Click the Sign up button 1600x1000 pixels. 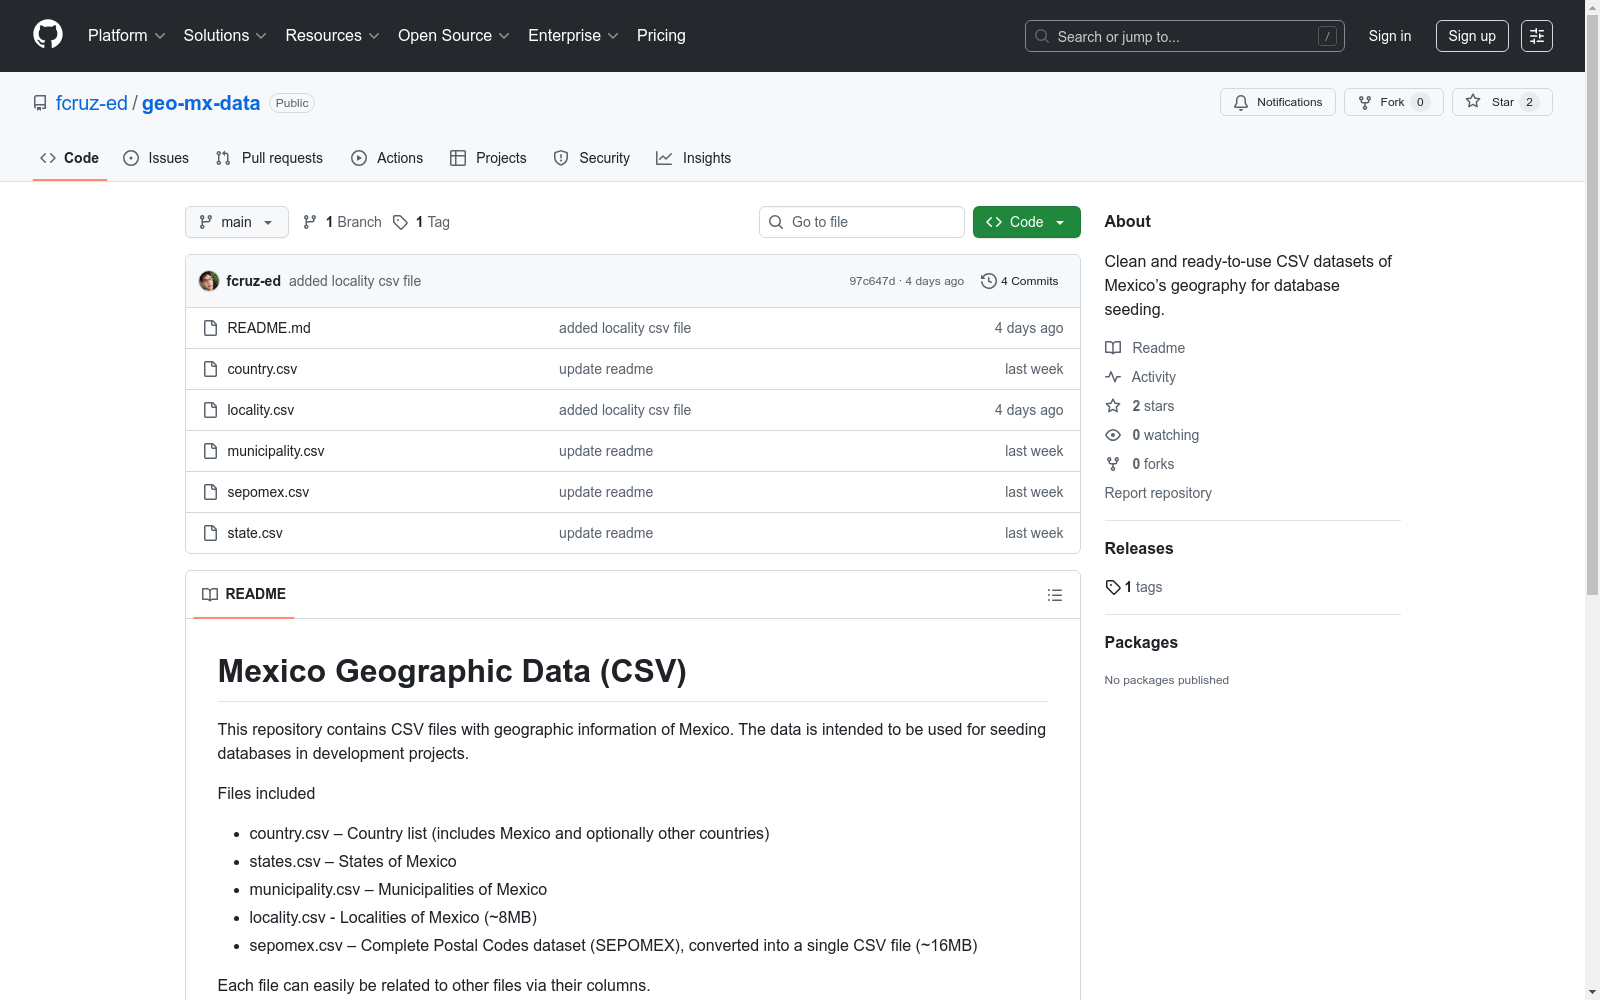[1471, 36]
